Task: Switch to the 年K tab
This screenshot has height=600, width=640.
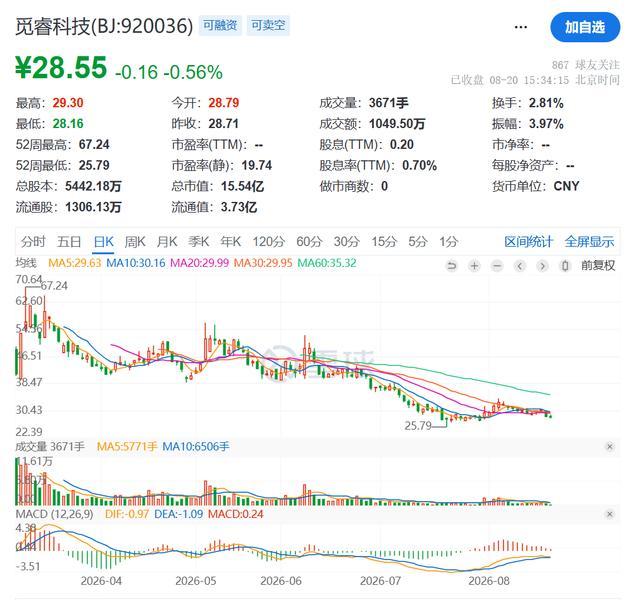Action: point(231,242)
